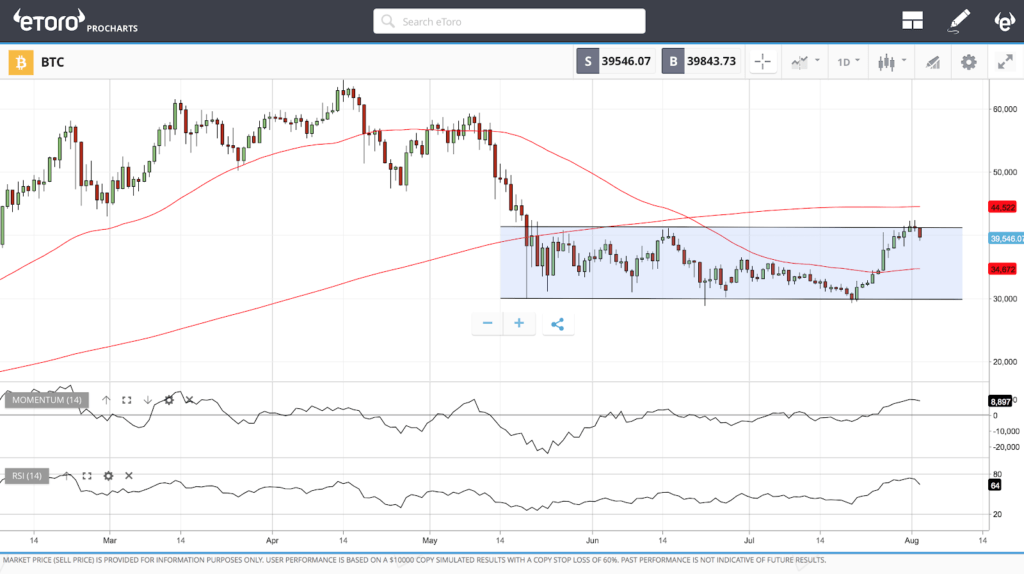This screenshot has width=1024, height=574.
Task: Open the chart layout grid selector
Action: [x=911, y=21]
